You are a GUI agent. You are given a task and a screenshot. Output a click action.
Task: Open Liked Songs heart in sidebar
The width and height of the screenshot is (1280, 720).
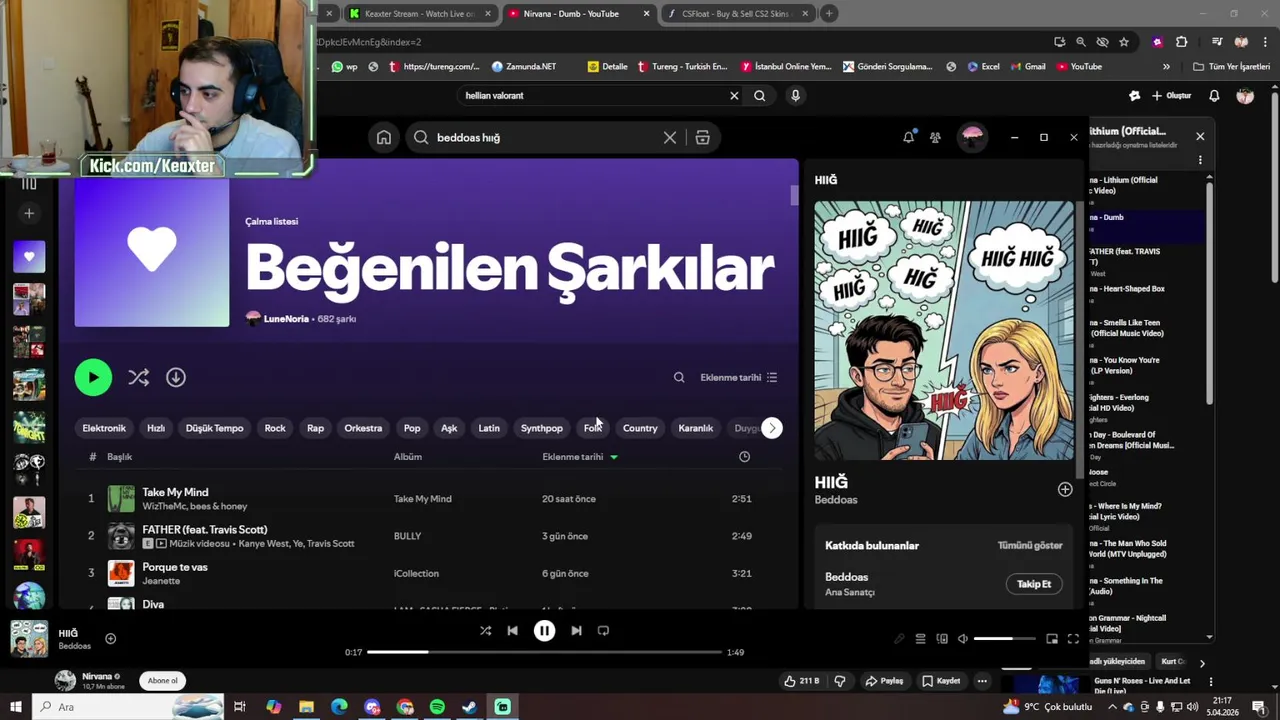pyautogui.click(x=29, y=257)
